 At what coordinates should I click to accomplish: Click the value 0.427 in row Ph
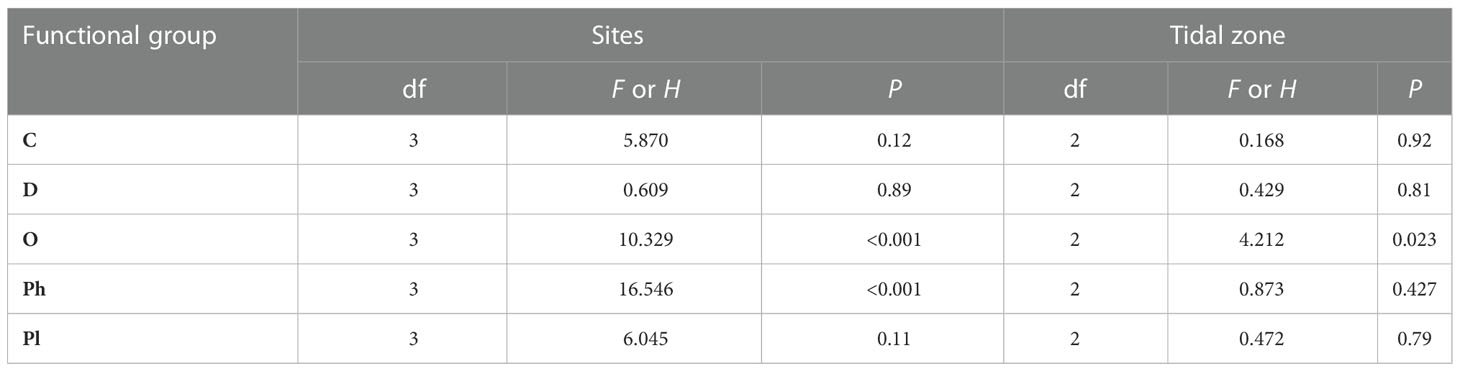(x=1414, y=288)
